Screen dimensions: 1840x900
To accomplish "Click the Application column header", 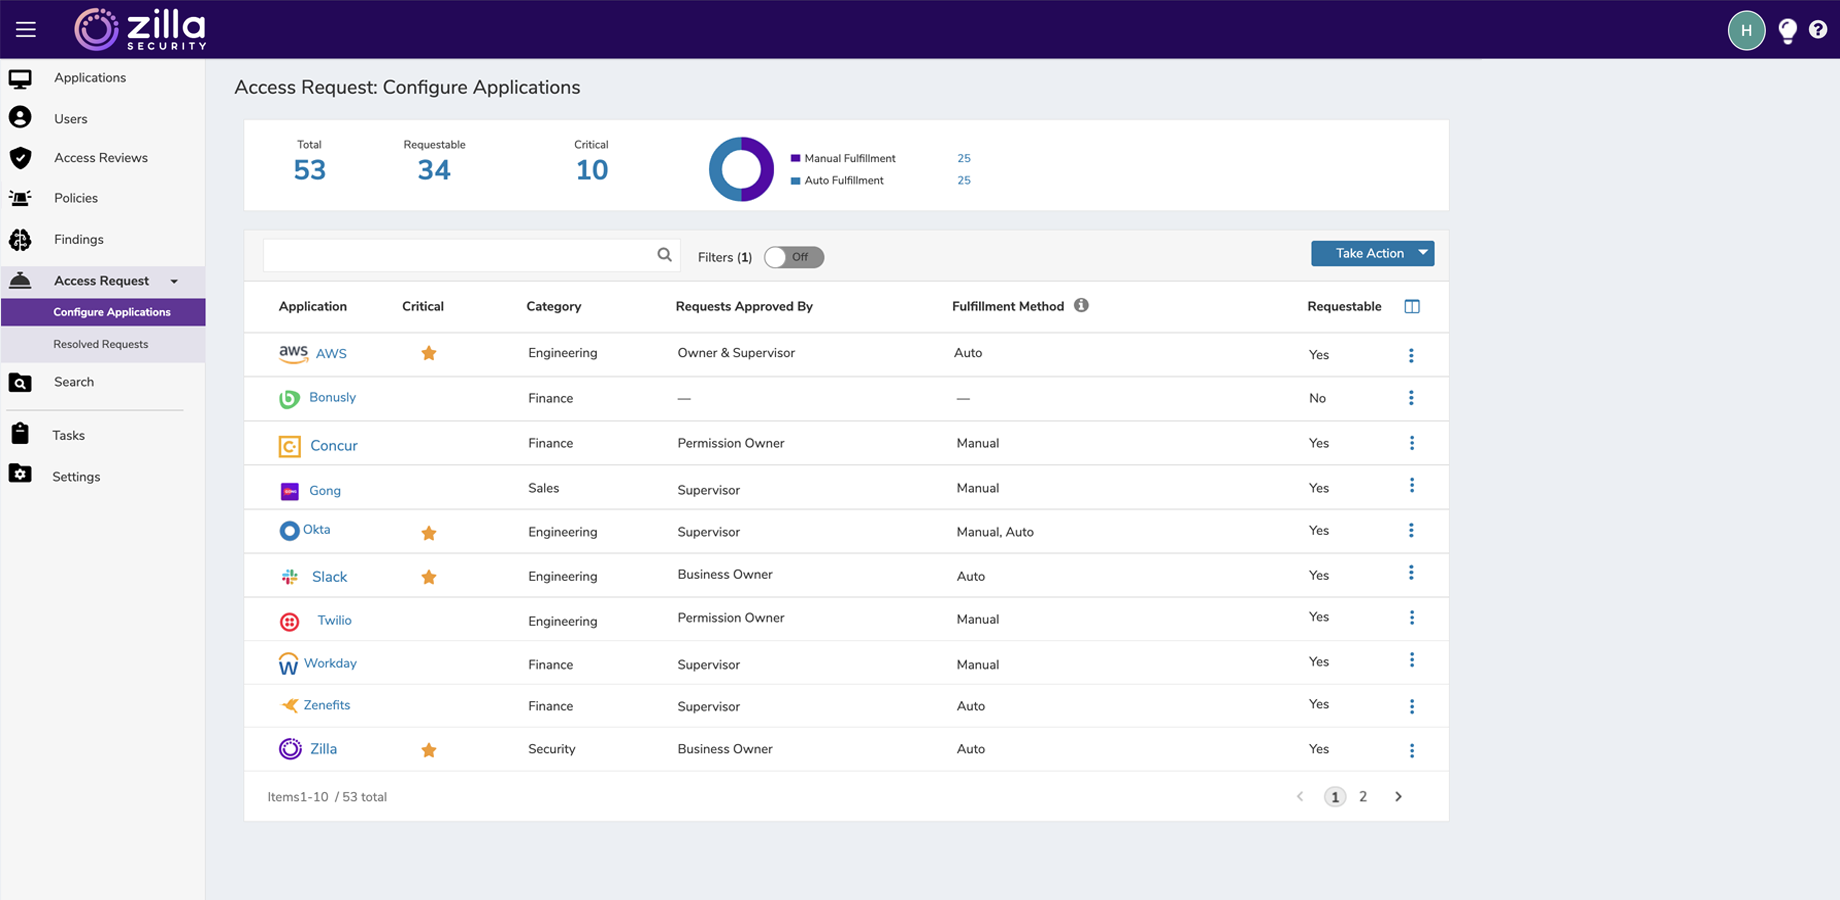I will pos(313,307).
